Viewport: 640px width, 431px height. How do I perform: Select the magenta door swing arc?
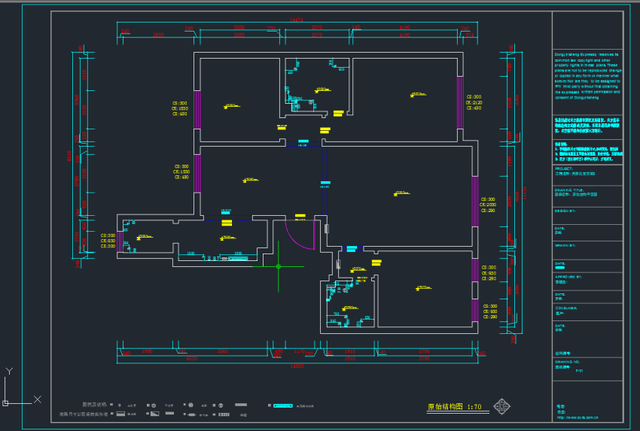(x=300, y=235)
